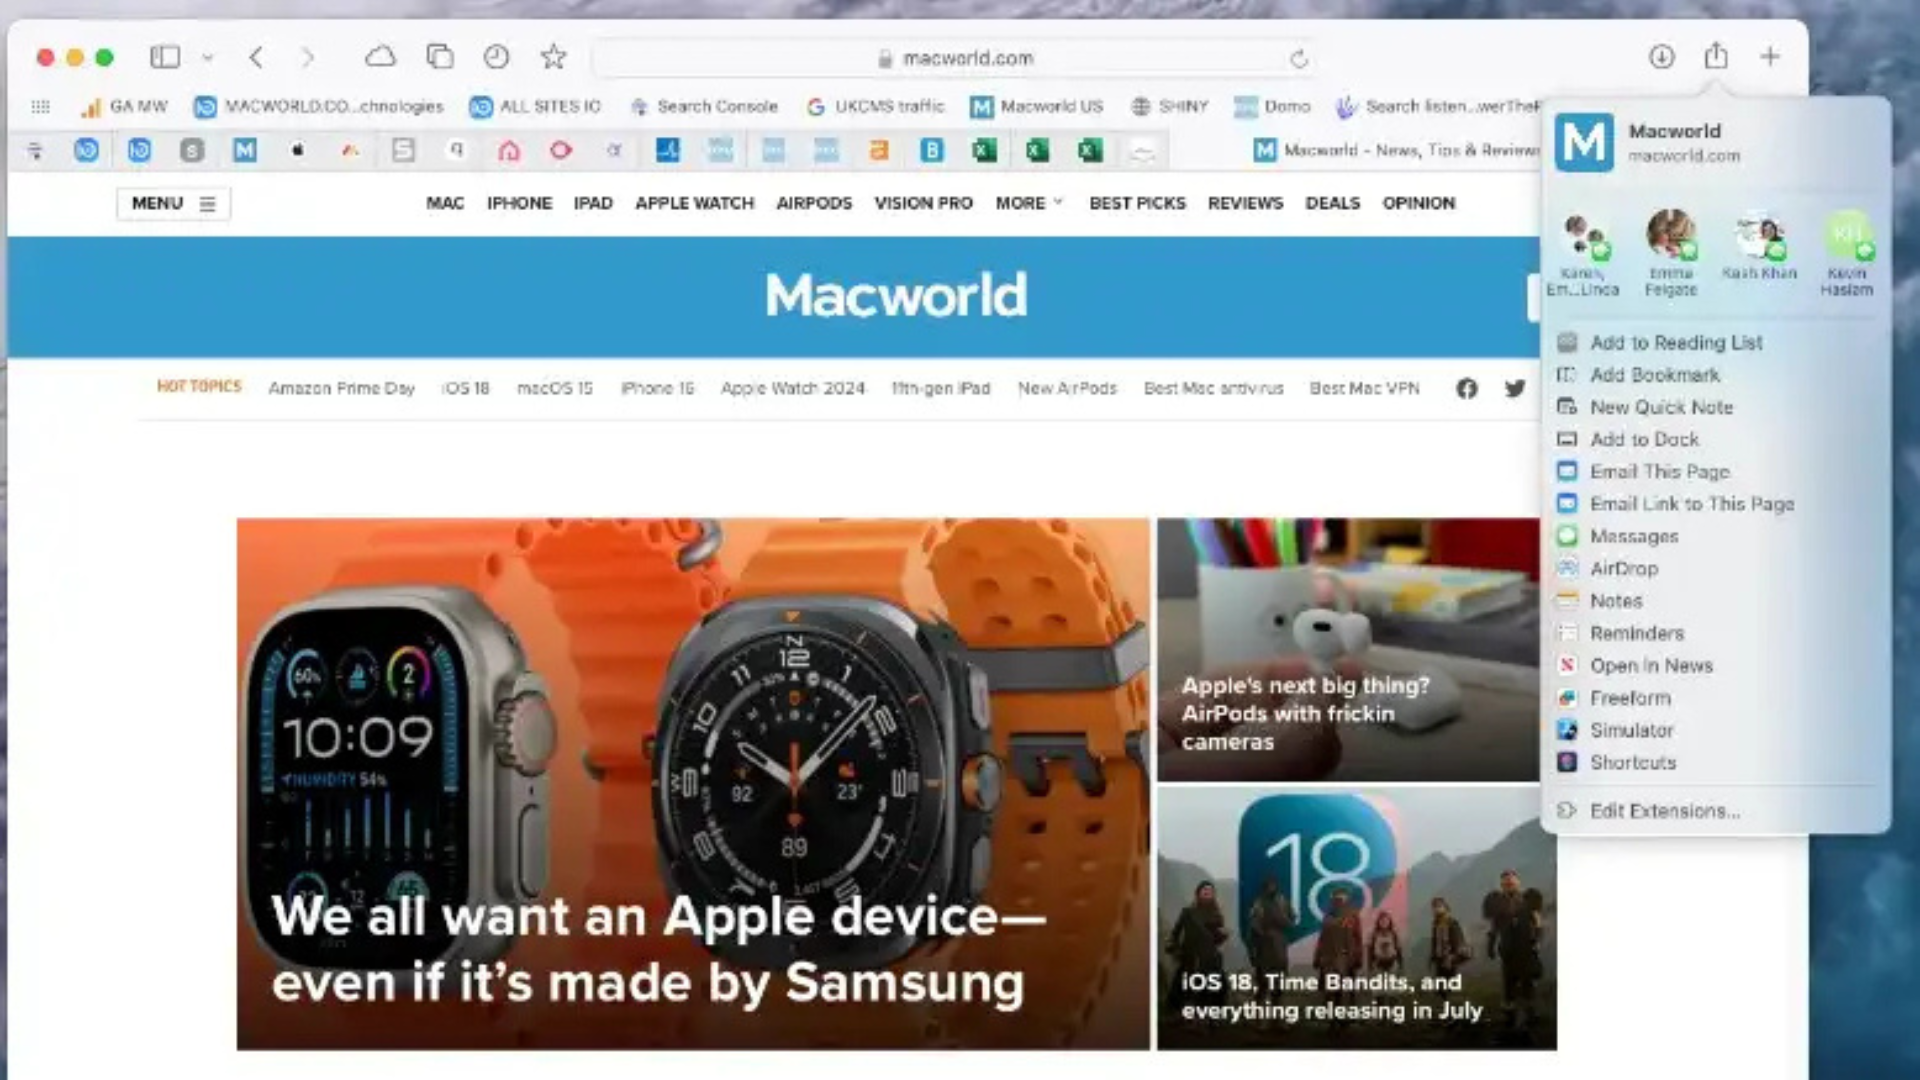Choose Notes in the share menu

point(1615,600)
